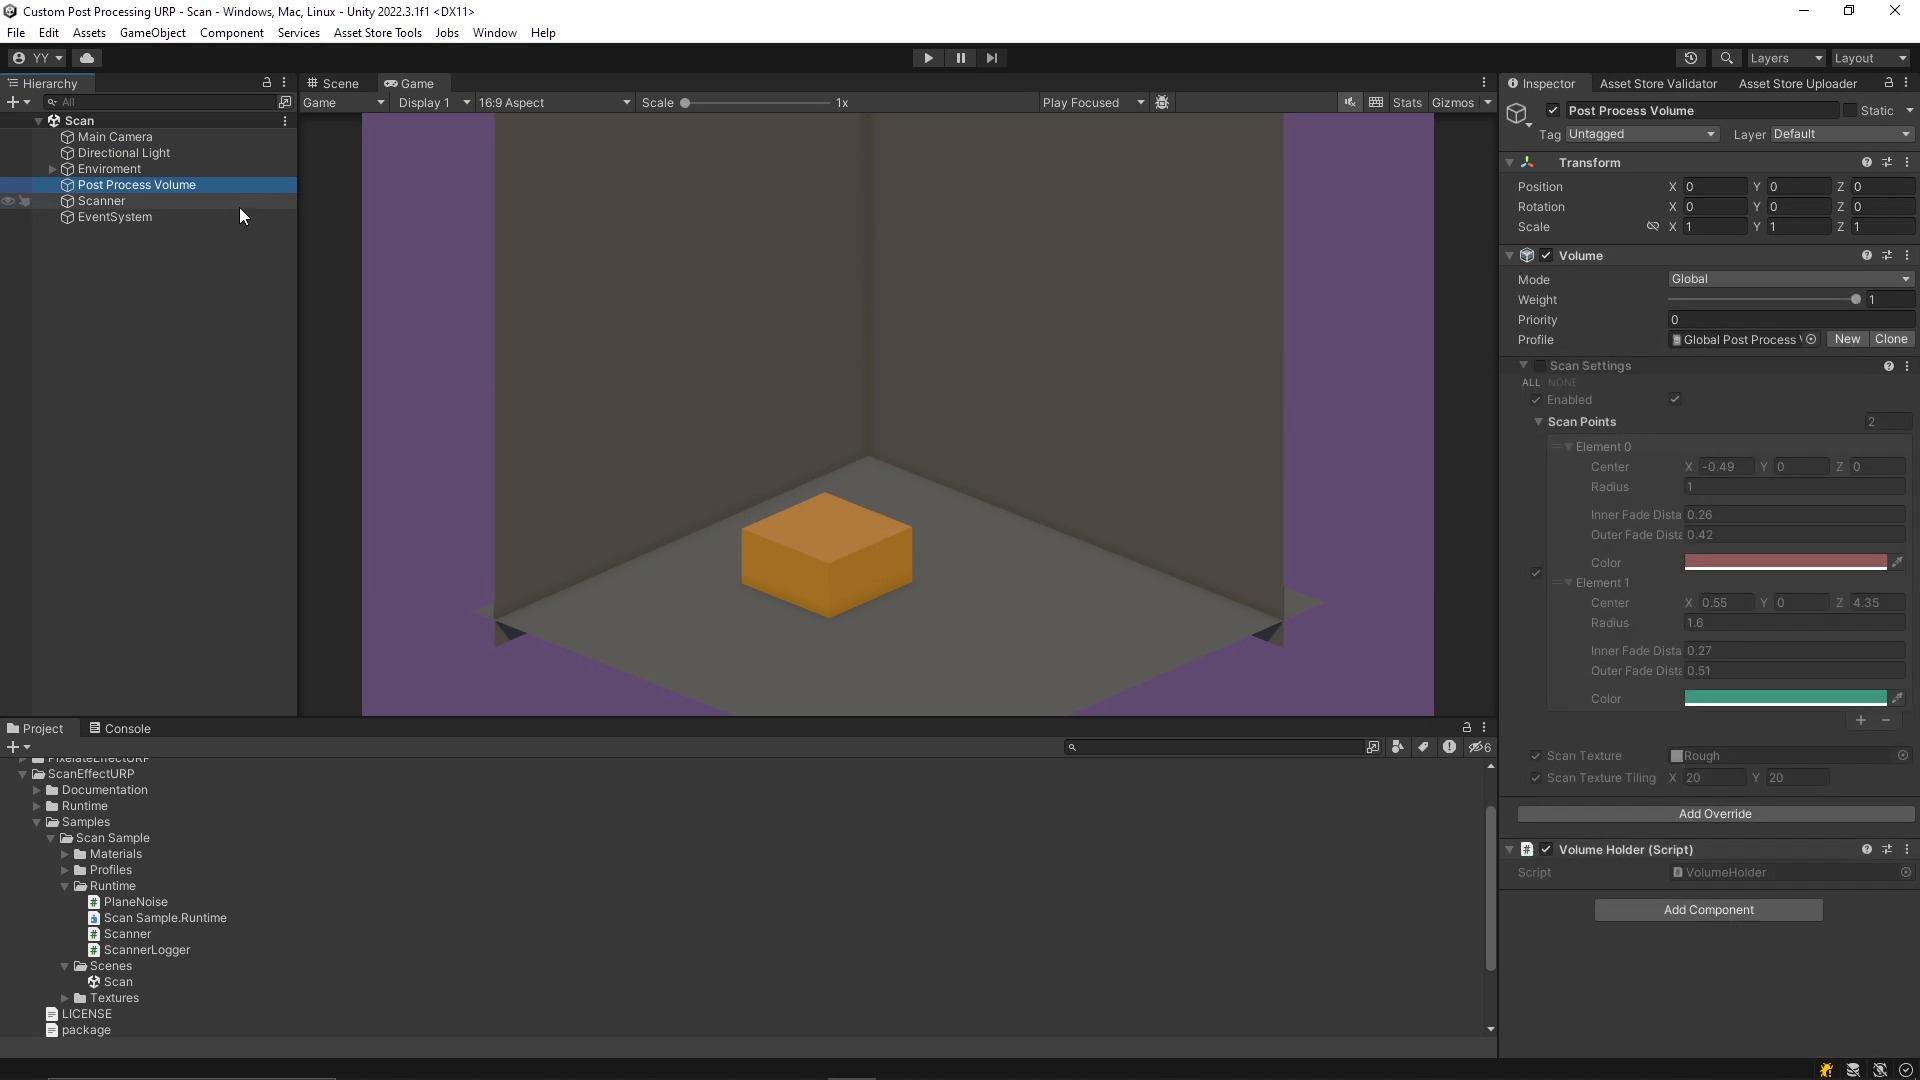Click the Asset Store Validator tab
Screen dimensions: 1920x1080
(x=1659, y=83)
